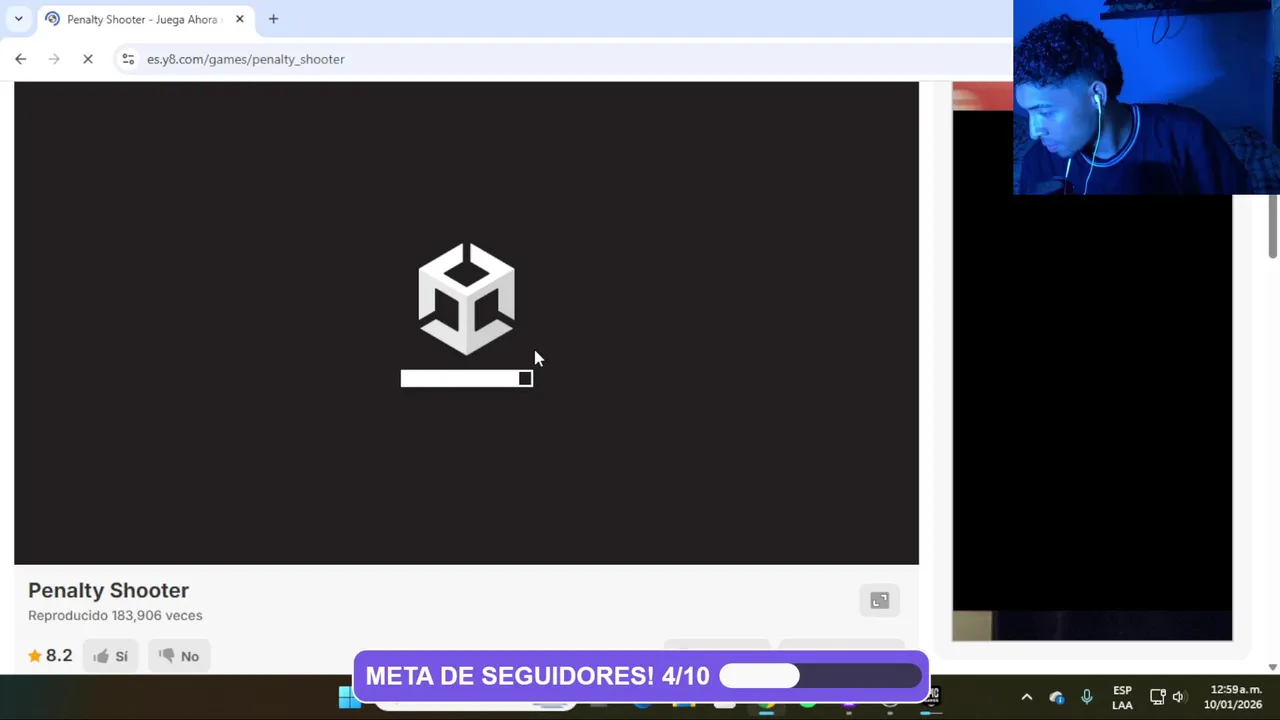This screenshot has height=720, width=1280.
Task: Click the address bar URL es.y8.com/games/penalty_shooter
Action: pos(246,59)
